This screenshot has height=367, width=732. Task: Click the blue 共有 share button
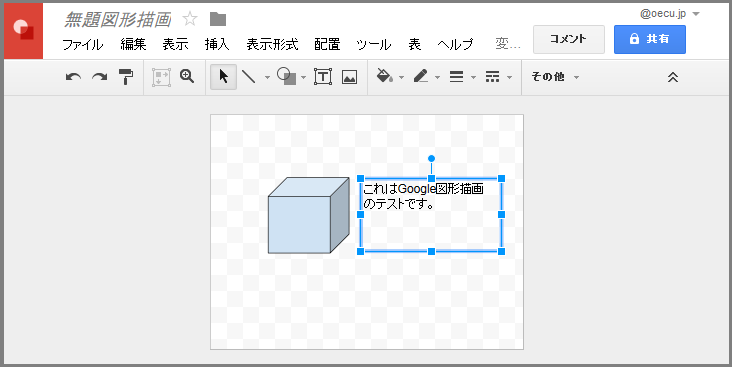649,40
